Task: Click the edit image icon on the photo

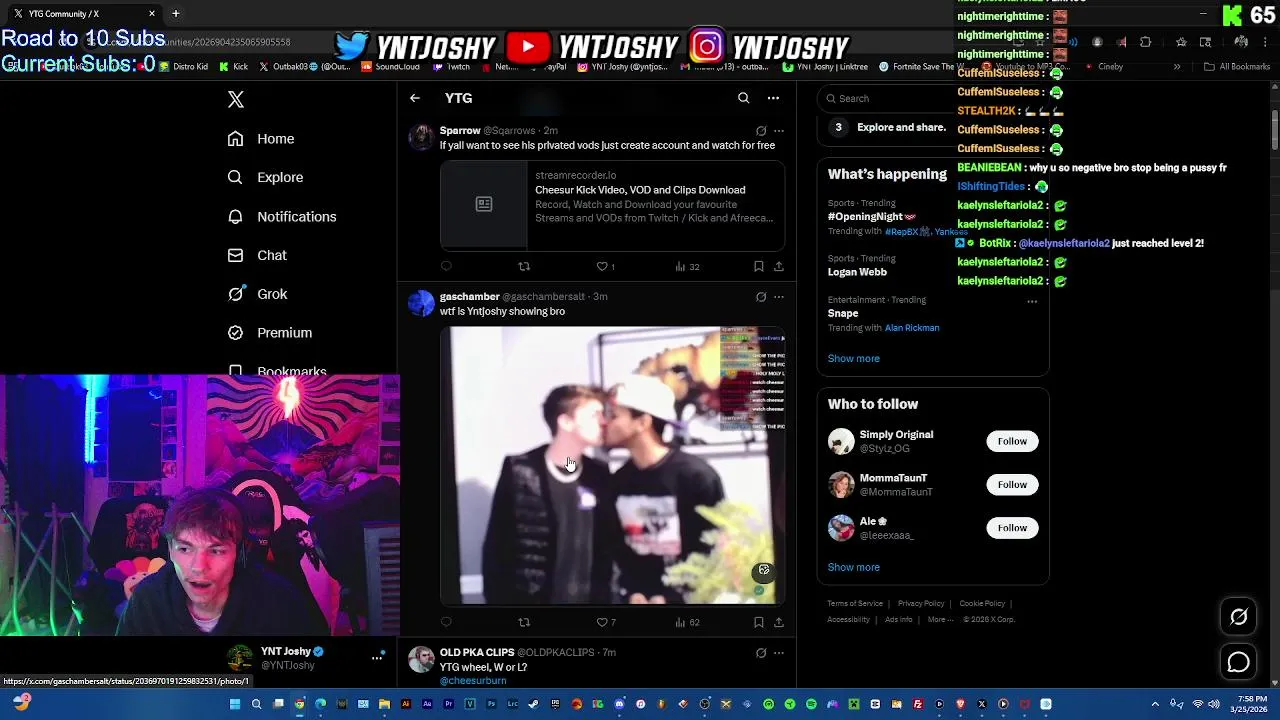Action: tap(764, 570)
